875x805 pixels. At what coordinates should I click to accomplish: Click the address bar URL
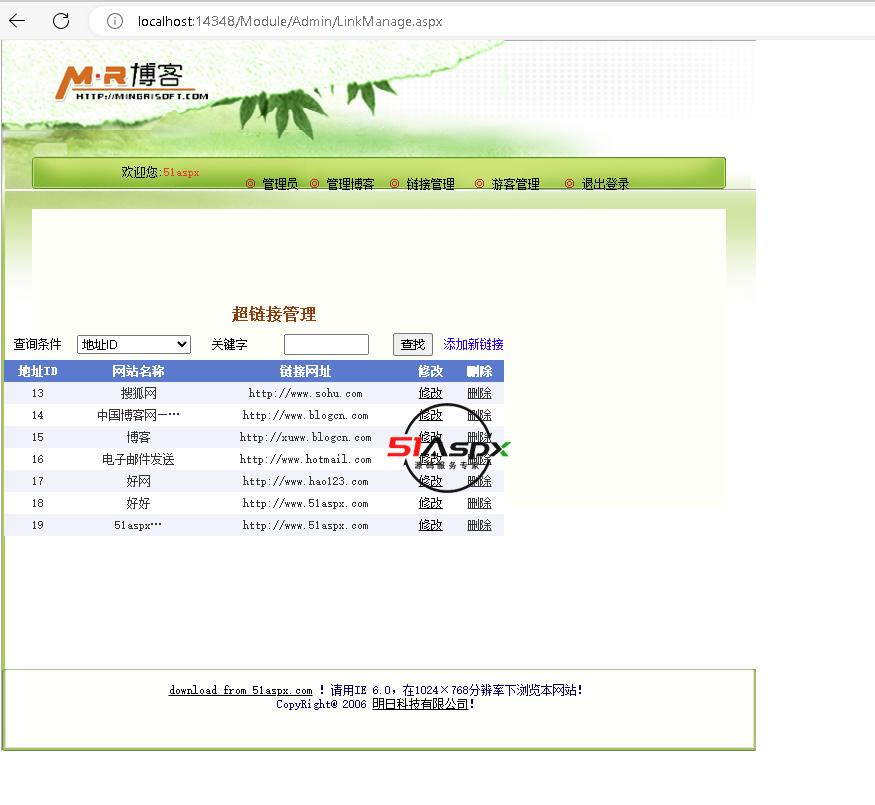[x=290, y=21]
